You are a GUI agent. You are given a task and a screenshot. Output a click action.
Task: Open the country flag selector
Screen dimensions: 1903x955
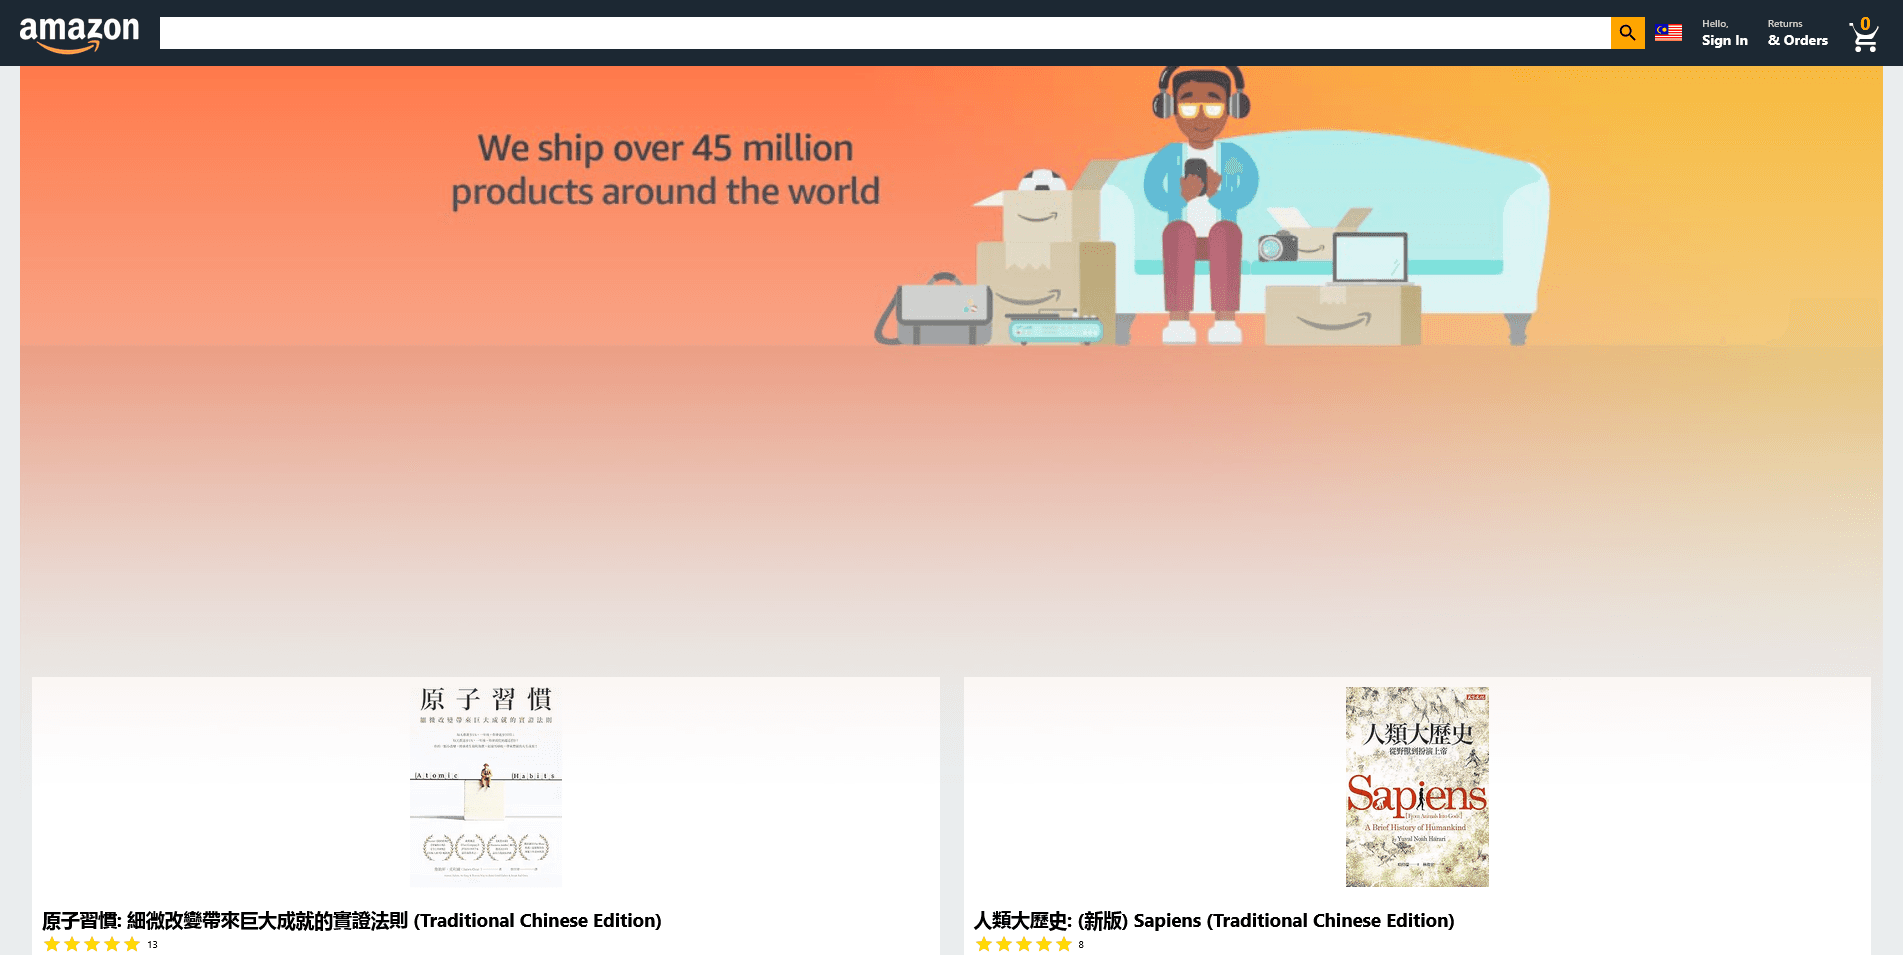coord(1668,33)
